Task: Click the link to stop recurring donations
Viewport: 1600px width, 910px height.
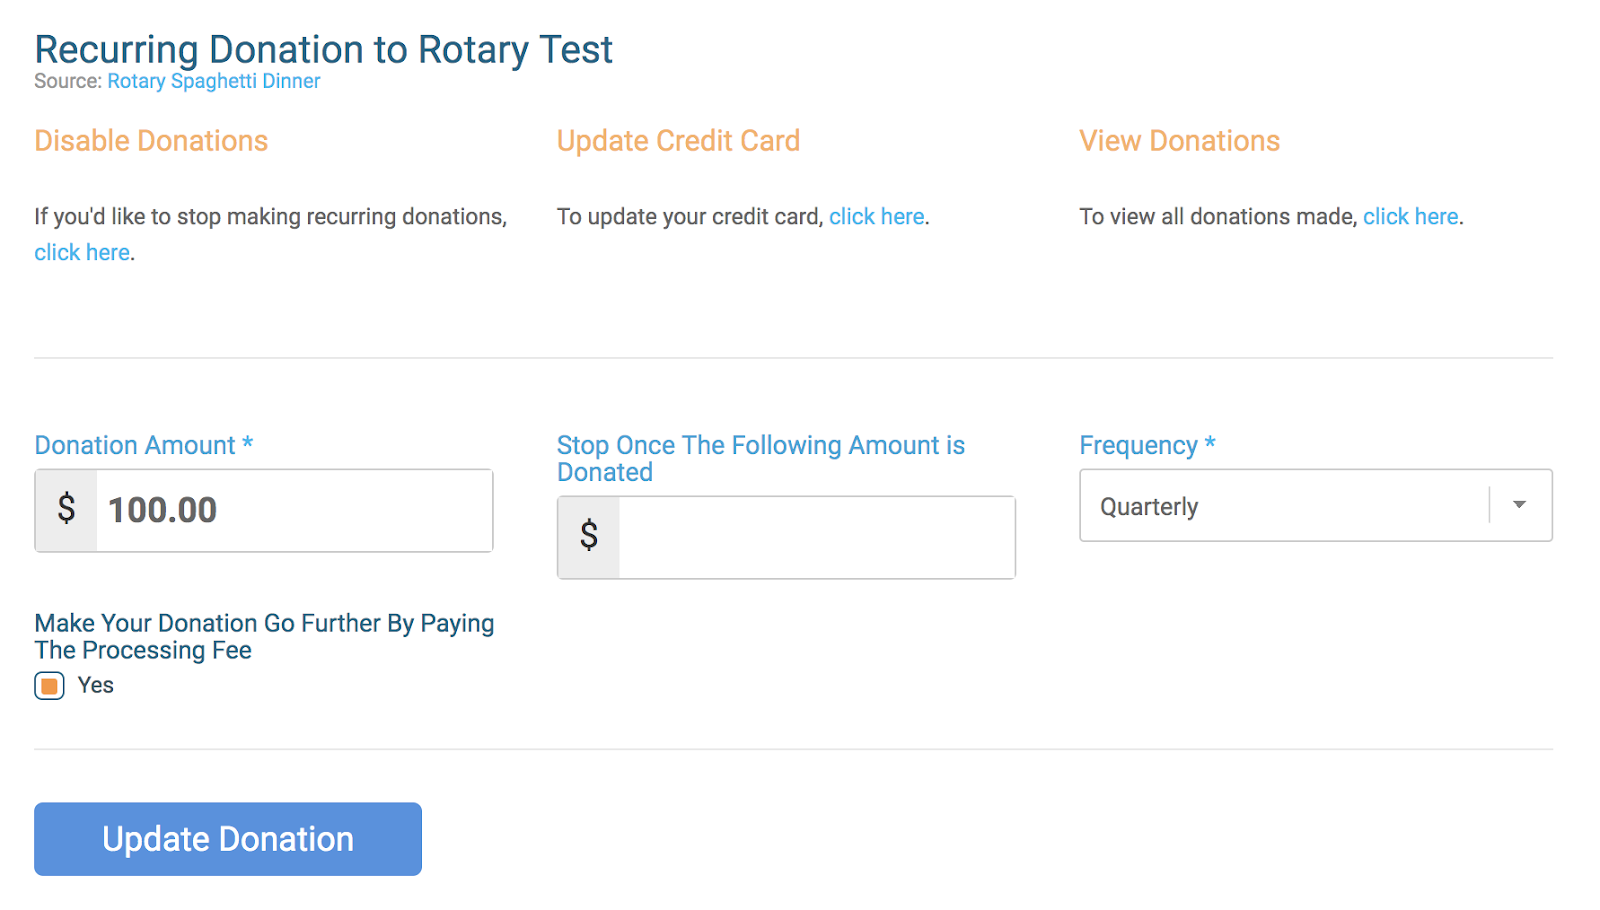Action: 82,252
